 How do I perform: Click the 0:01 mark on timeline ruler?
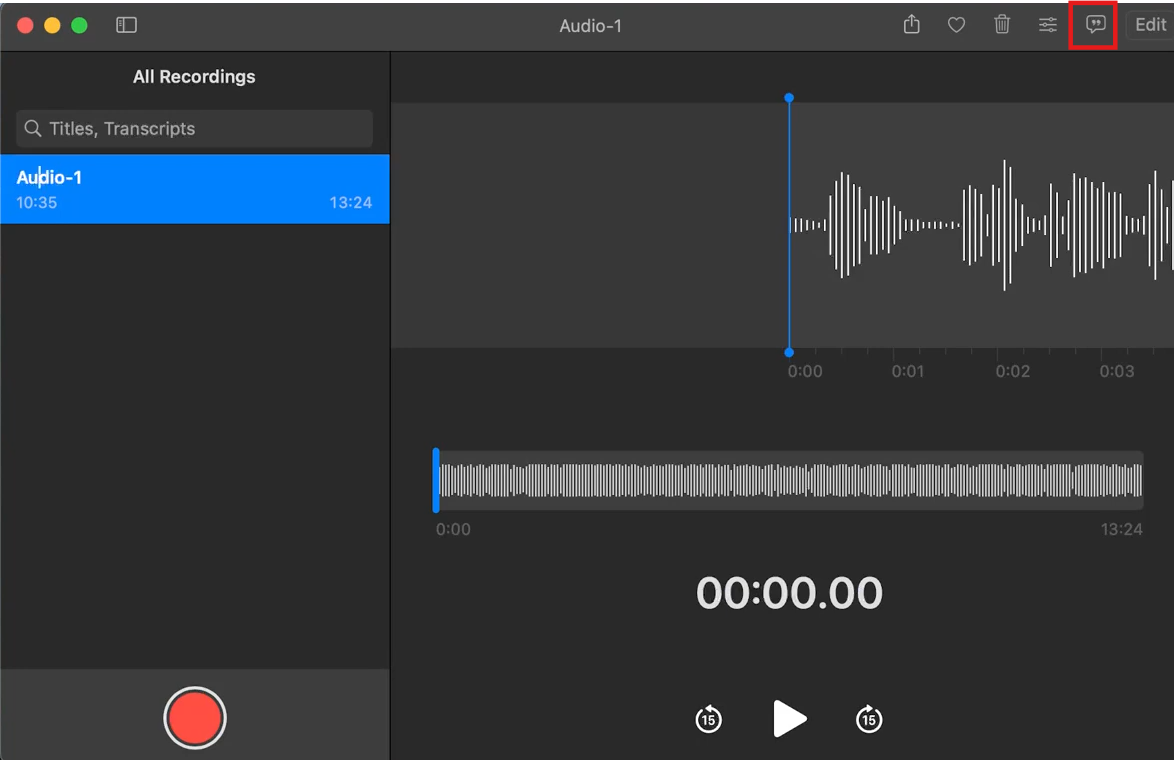point(907,371)
